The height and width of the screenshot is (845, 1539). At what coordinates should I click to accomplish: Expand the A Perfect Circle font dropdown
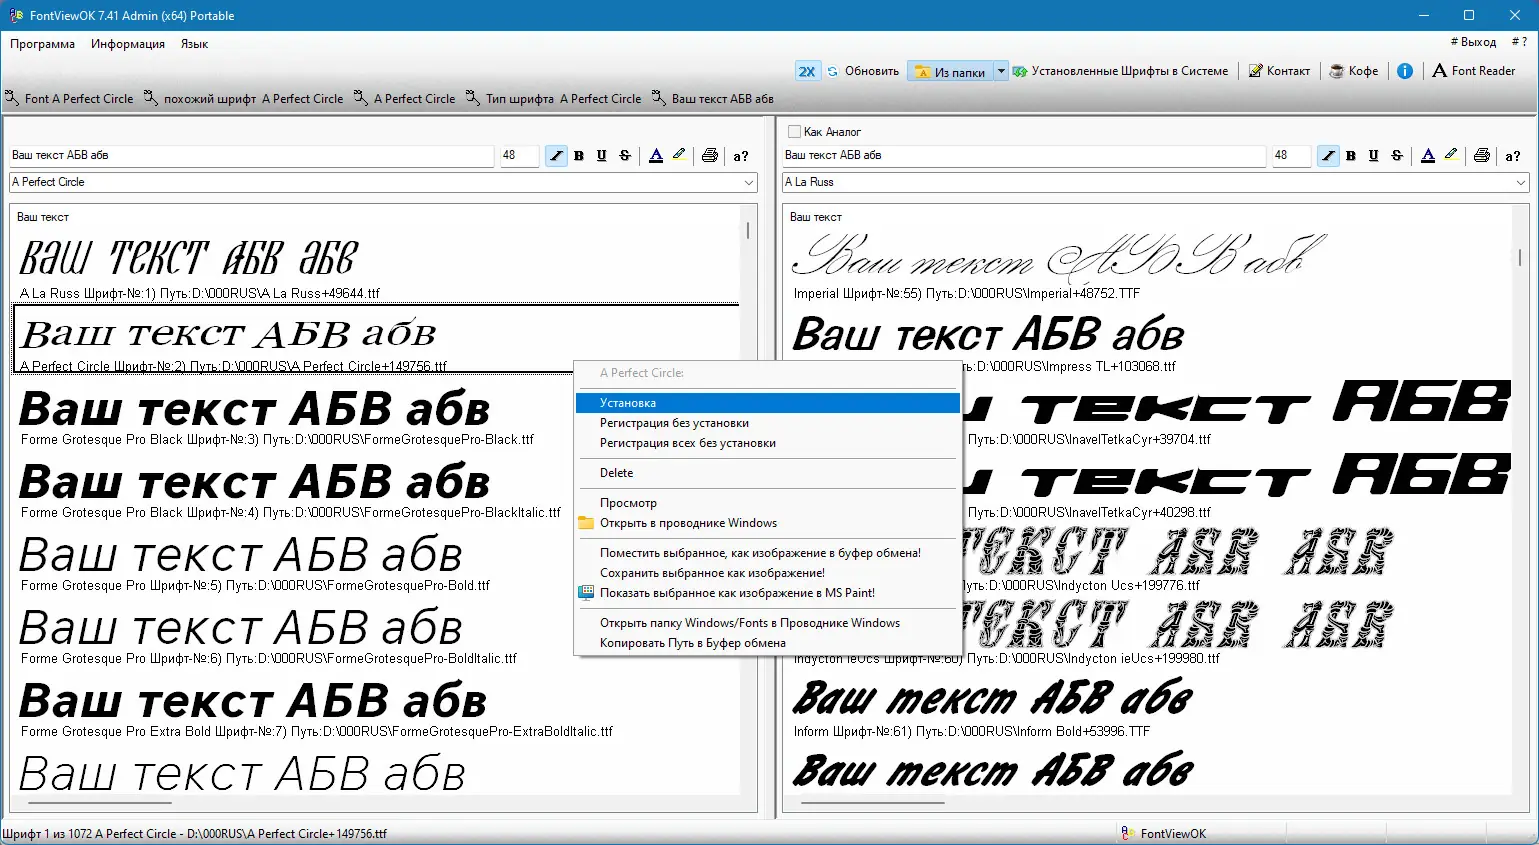click(749, 183)
